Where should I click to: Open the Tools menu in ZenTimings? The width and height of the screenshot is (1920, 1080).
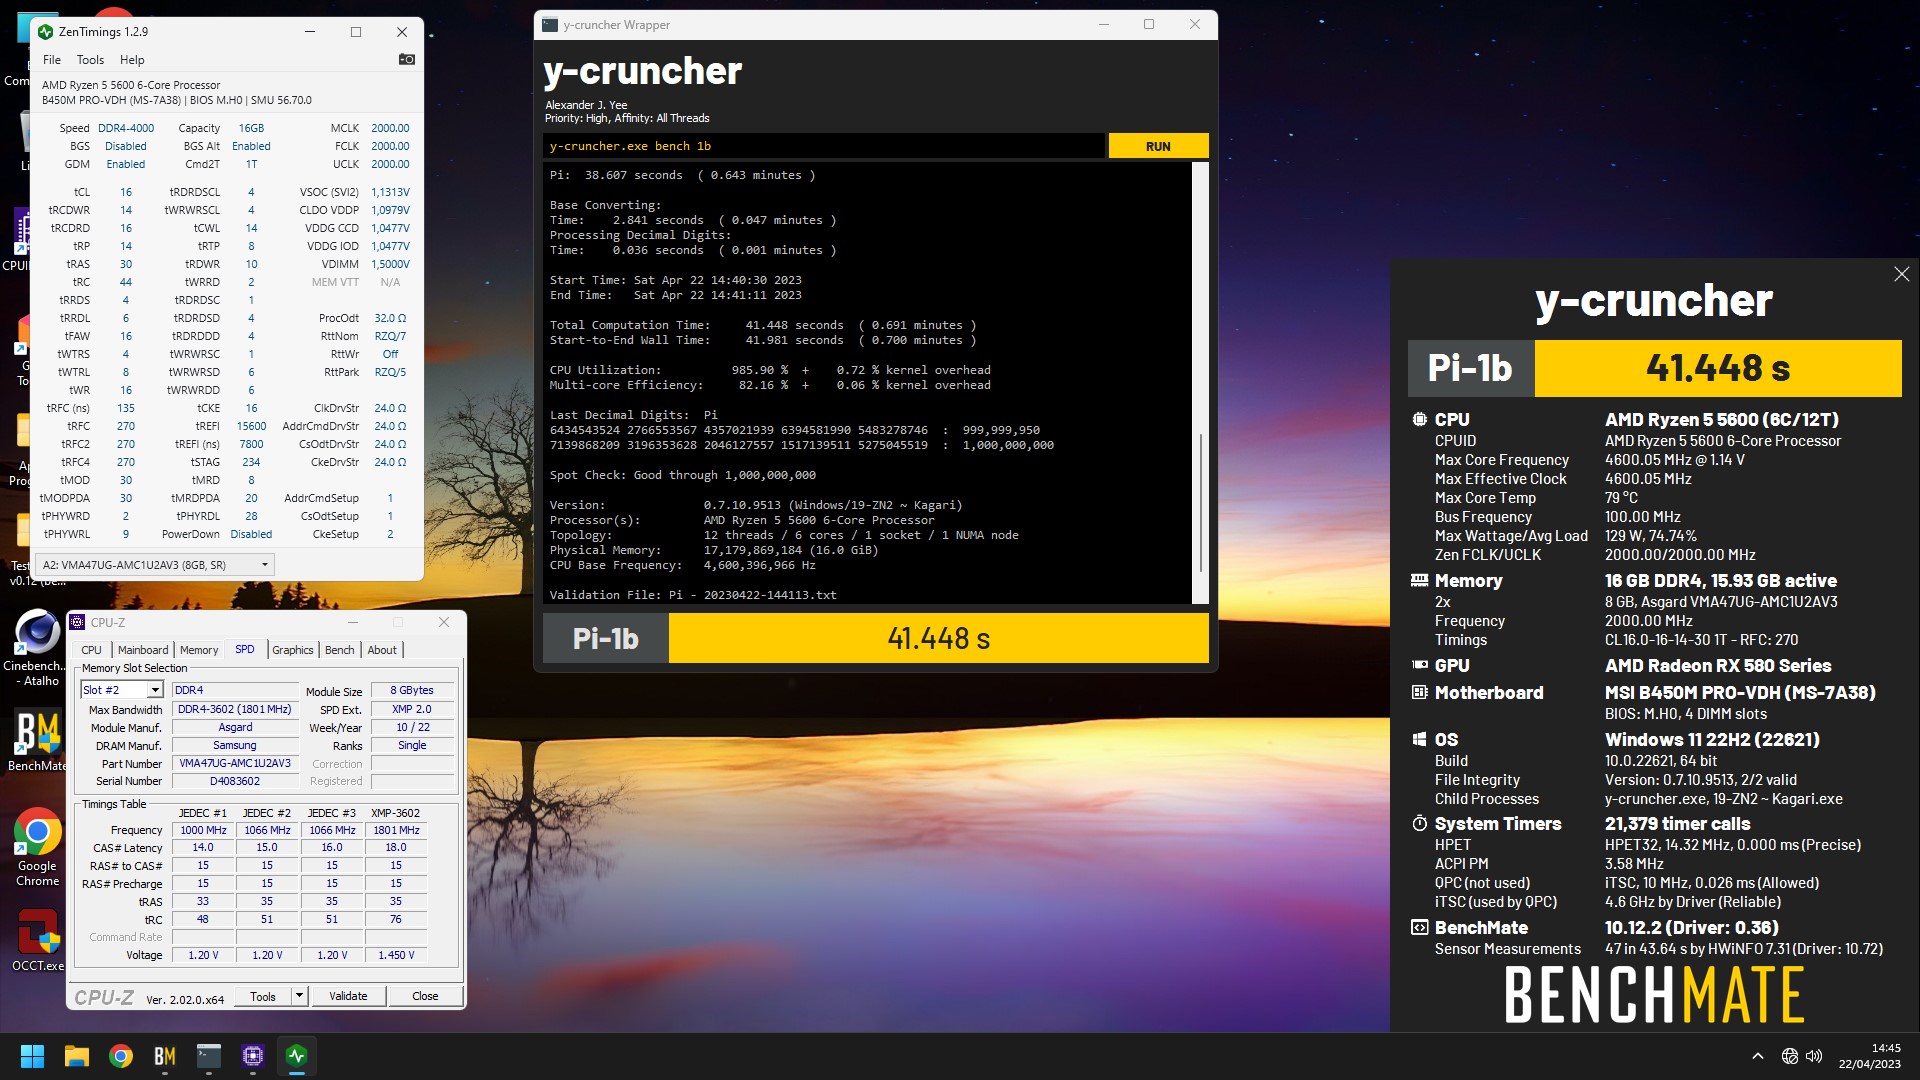point(90,60)
